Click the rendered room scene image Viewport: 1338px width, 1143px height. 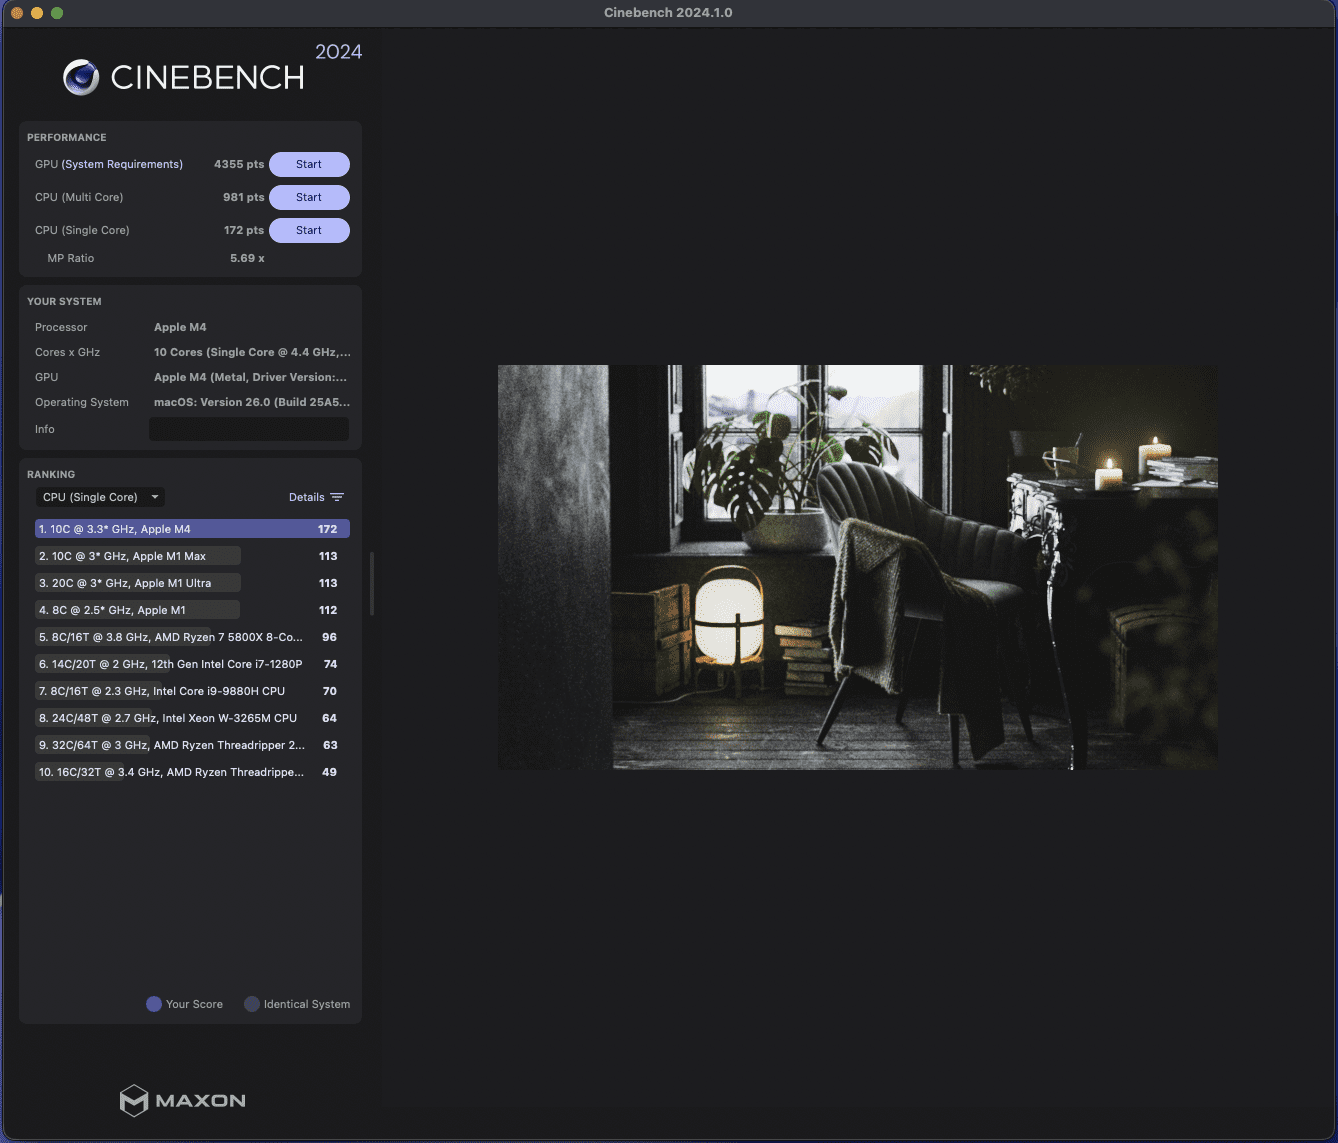coord(858,567)
